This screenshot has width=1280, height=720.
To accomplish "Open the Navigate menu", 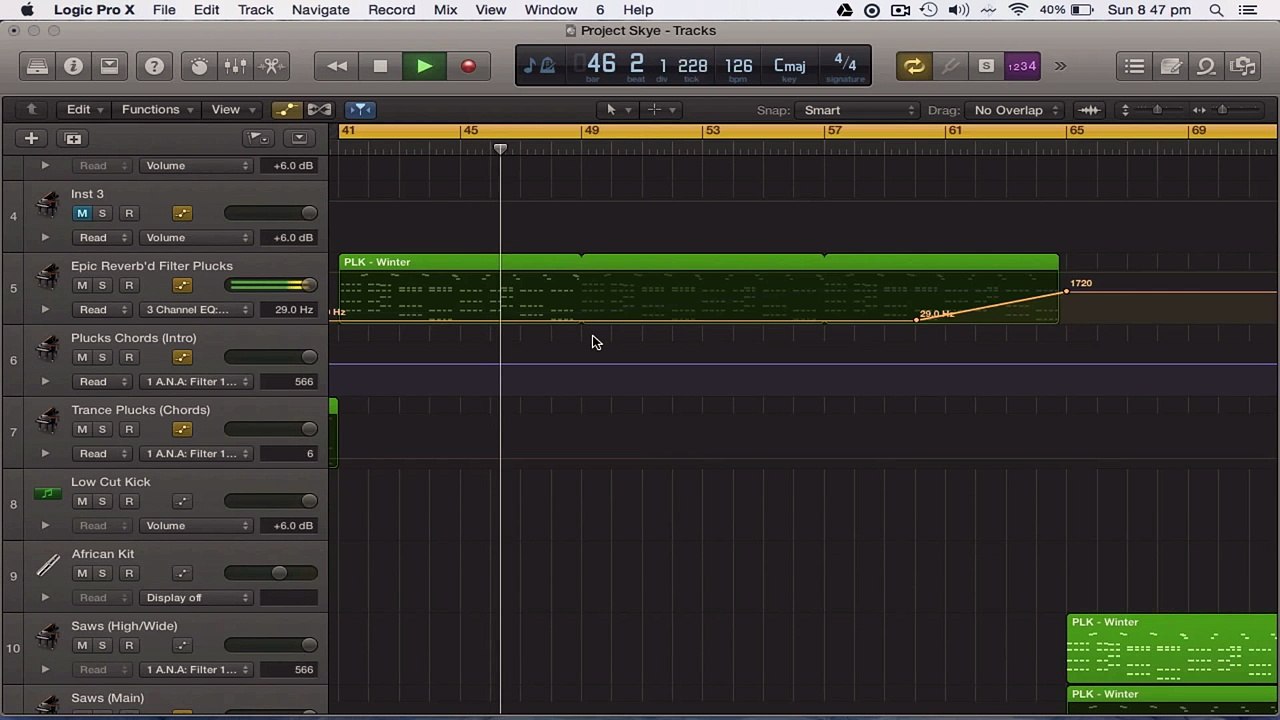I will coord(320,10).
